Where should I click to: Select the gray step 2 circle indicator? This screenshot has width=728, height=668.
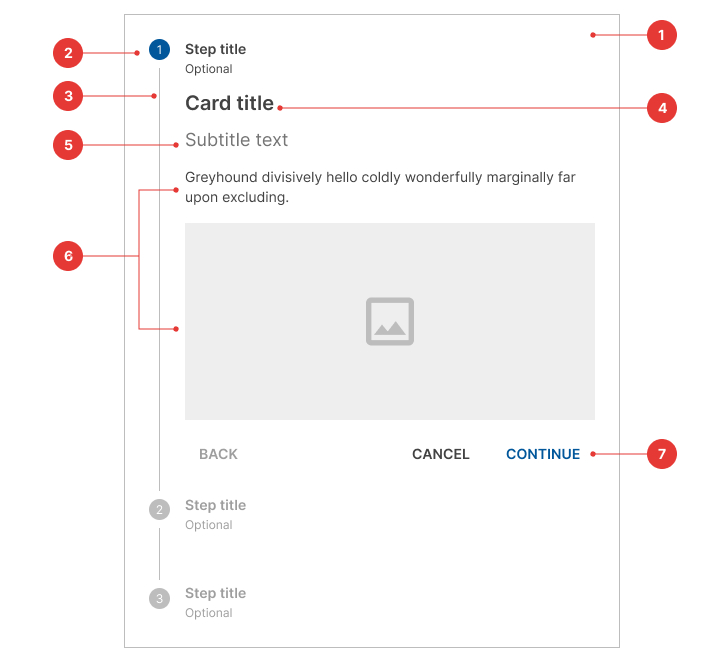[x=159, y=510]
